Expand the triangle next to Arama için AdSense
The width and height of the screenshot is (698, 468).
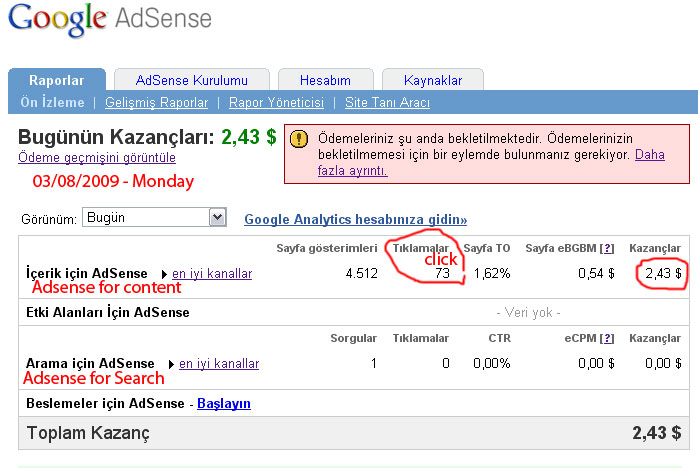(171, 364)
